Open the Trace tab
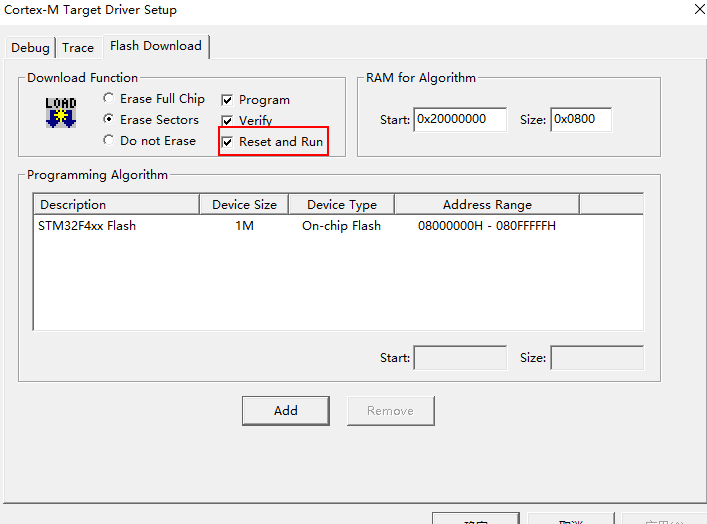This screenshot has height=524, width=707. (x=78, y=47)
